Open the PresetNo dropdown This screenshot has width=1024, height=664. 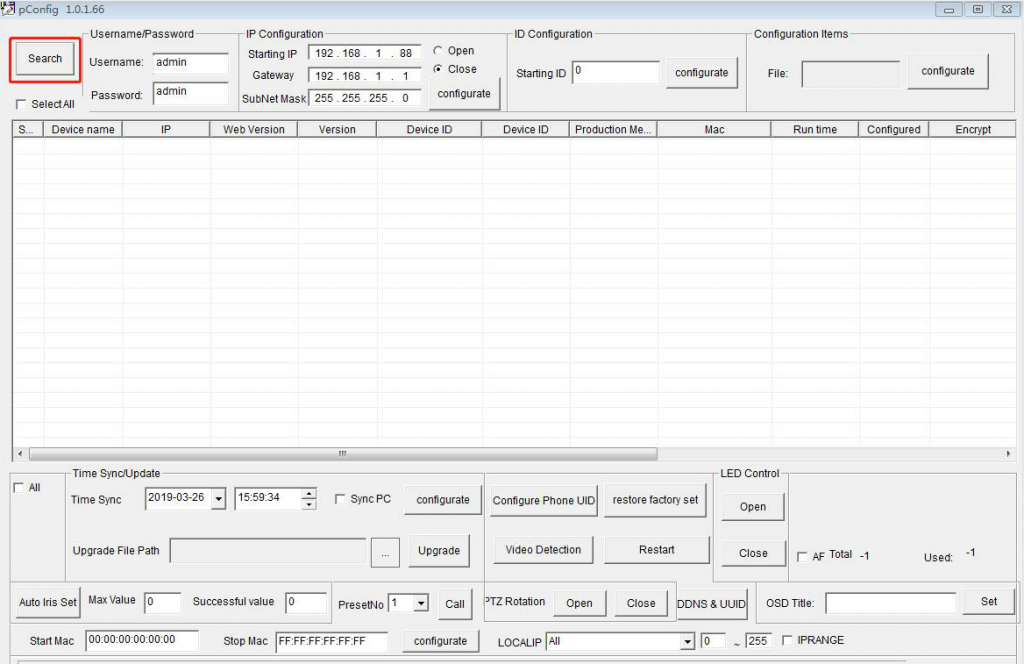point(421,603)
